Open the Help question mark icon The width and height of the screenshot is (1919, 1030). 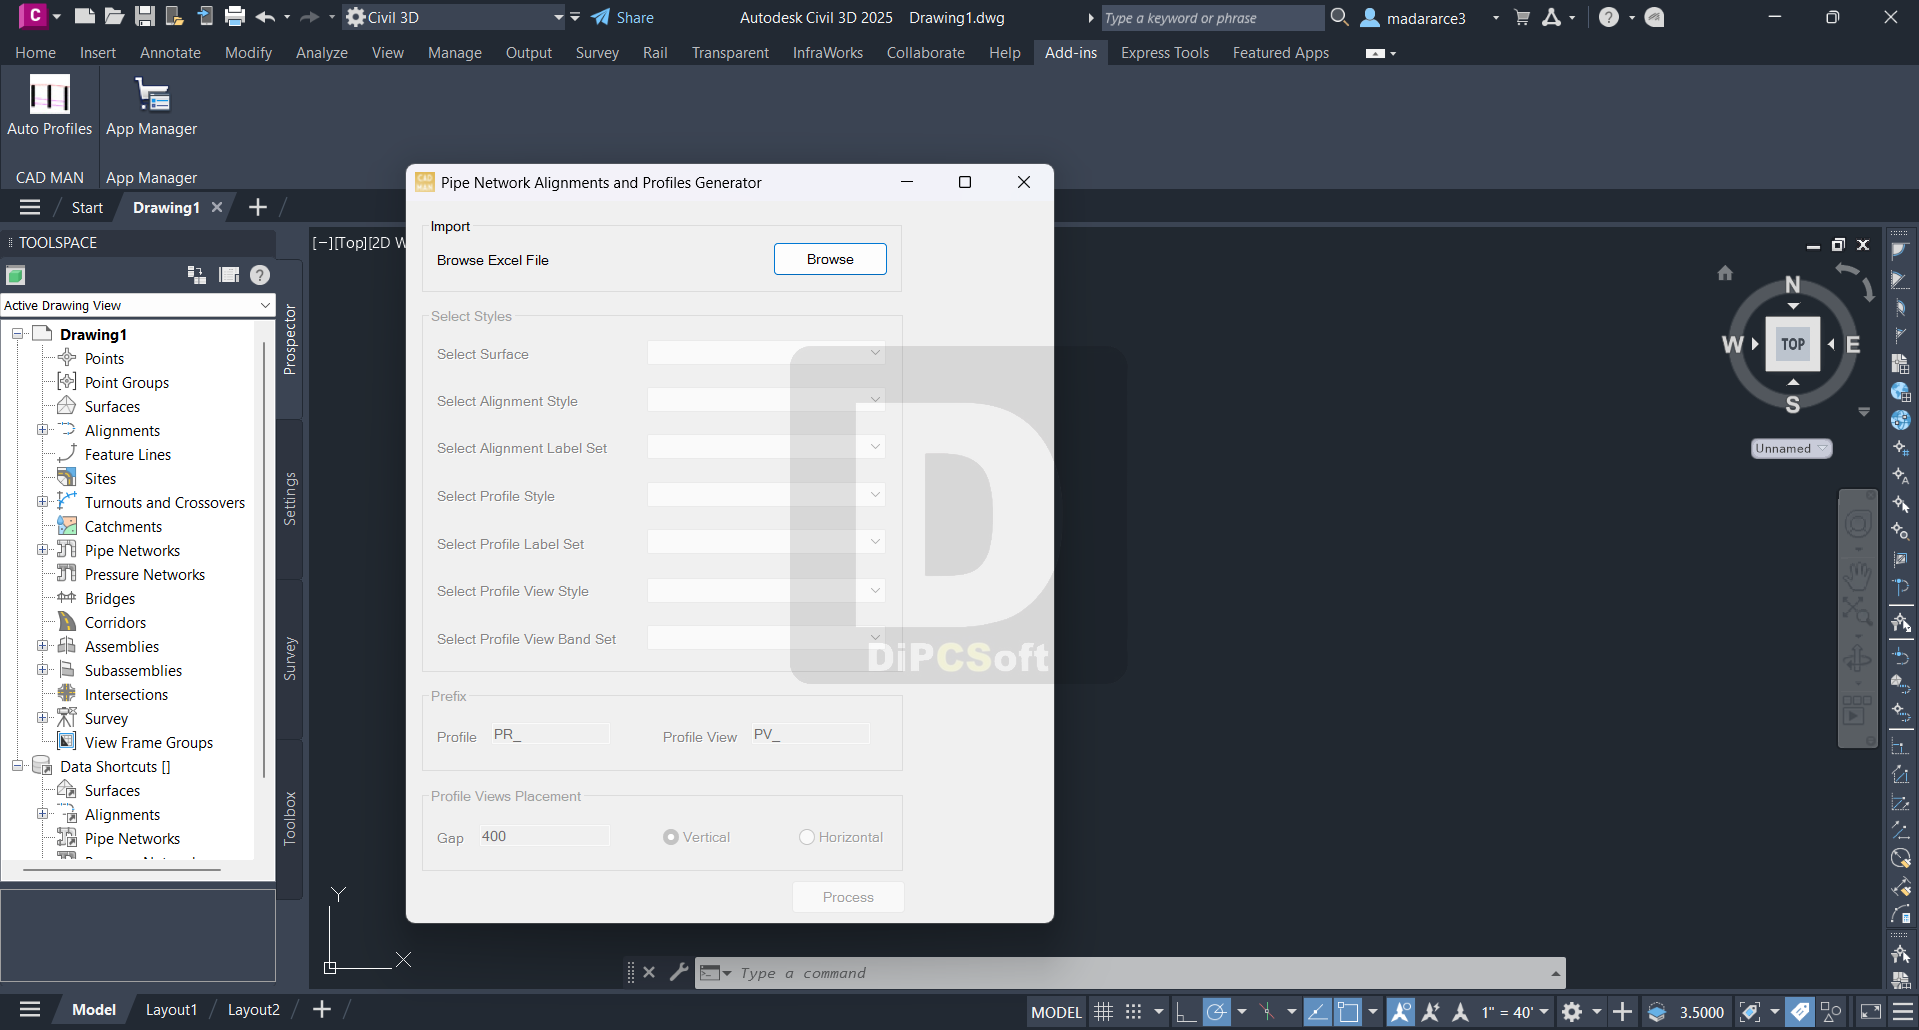[1608, 17]
